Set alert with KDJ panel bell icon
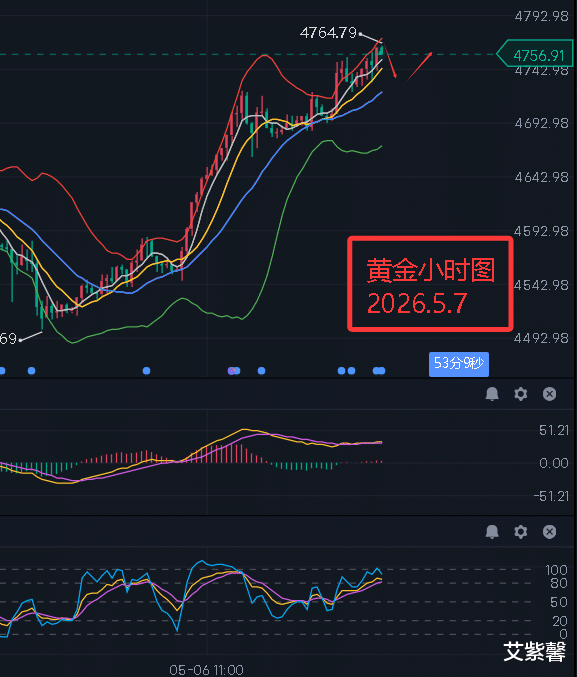 point(492,531)
